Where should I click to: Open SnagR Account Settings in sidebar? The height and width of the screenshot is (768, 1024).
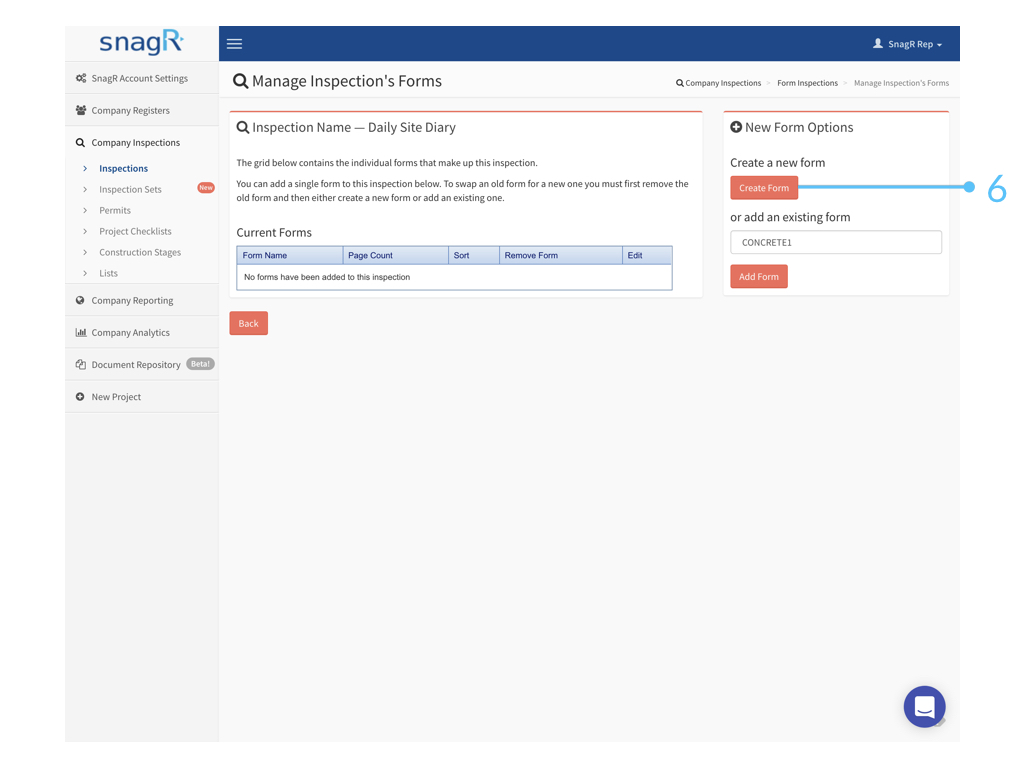click(140, 77)
